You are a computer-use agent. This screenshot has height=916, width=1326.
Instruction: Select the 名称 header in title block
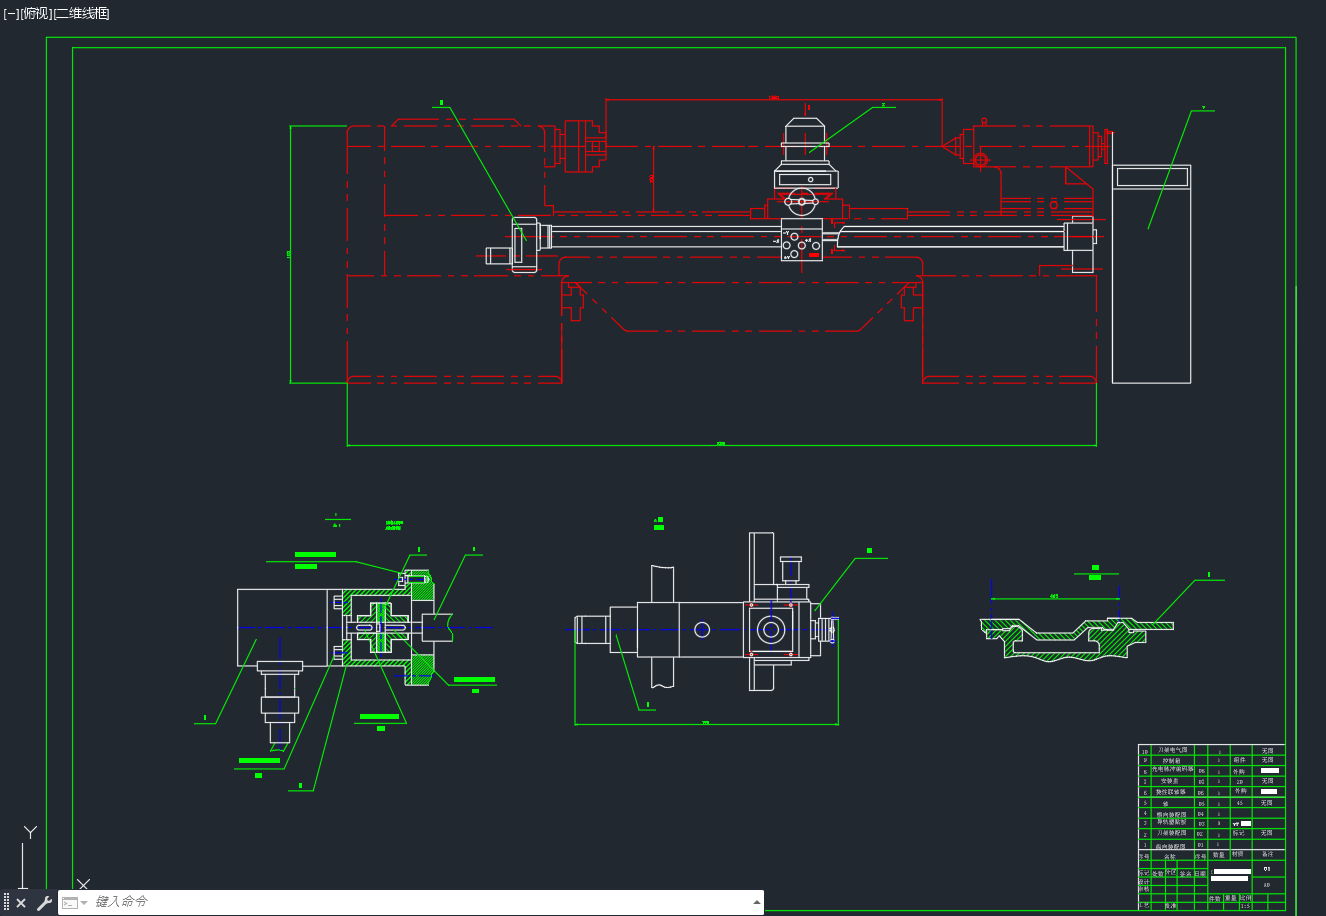click(x=1170, y=856)
